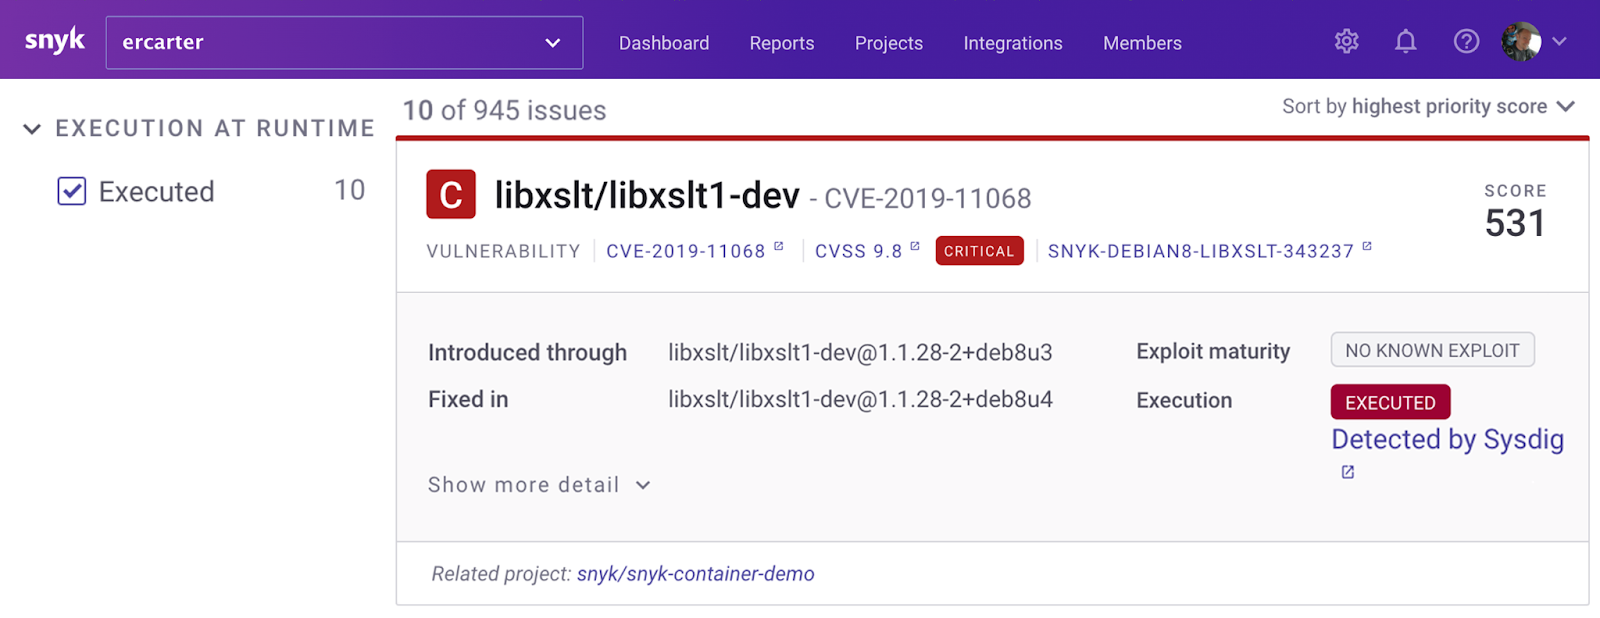Click external link icon after SNYK-DEBIAN8-LIBXSLT-343237
The image size is (1600, 618).
point(1367,246)
